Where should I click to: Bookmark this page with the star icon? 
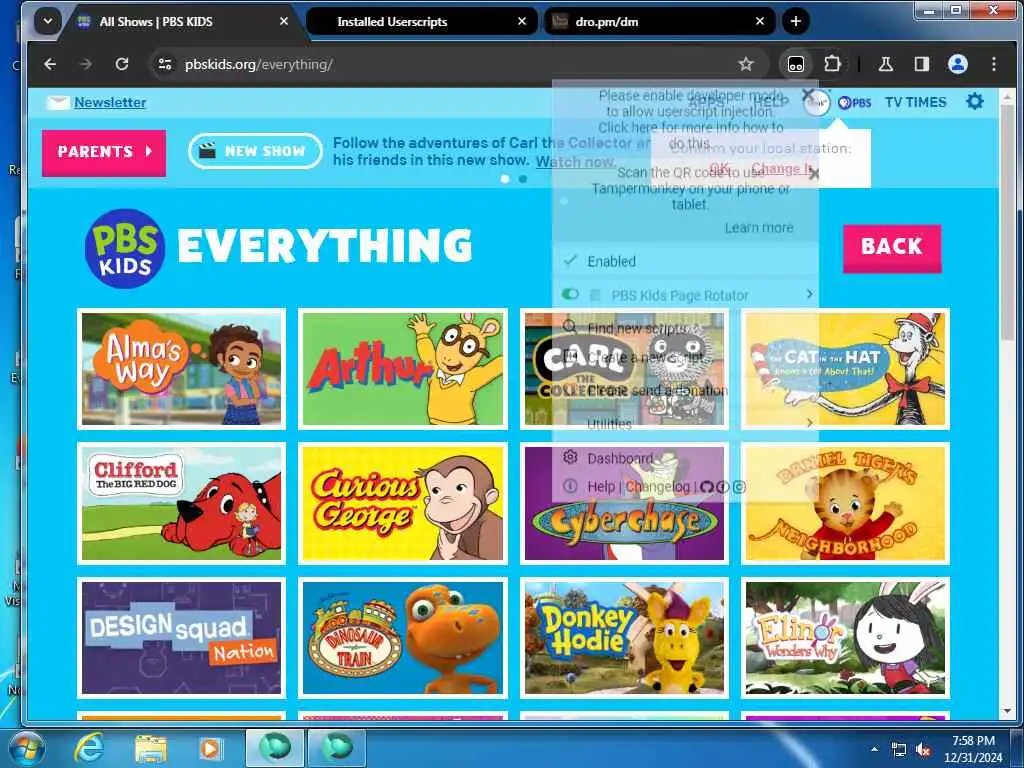[746, 64]
